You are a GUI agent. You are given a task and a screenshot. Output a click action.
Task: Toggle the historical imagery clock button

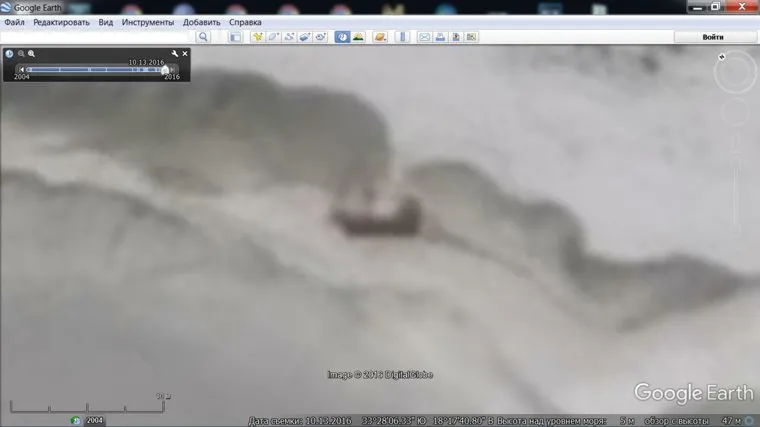(342, 37)
